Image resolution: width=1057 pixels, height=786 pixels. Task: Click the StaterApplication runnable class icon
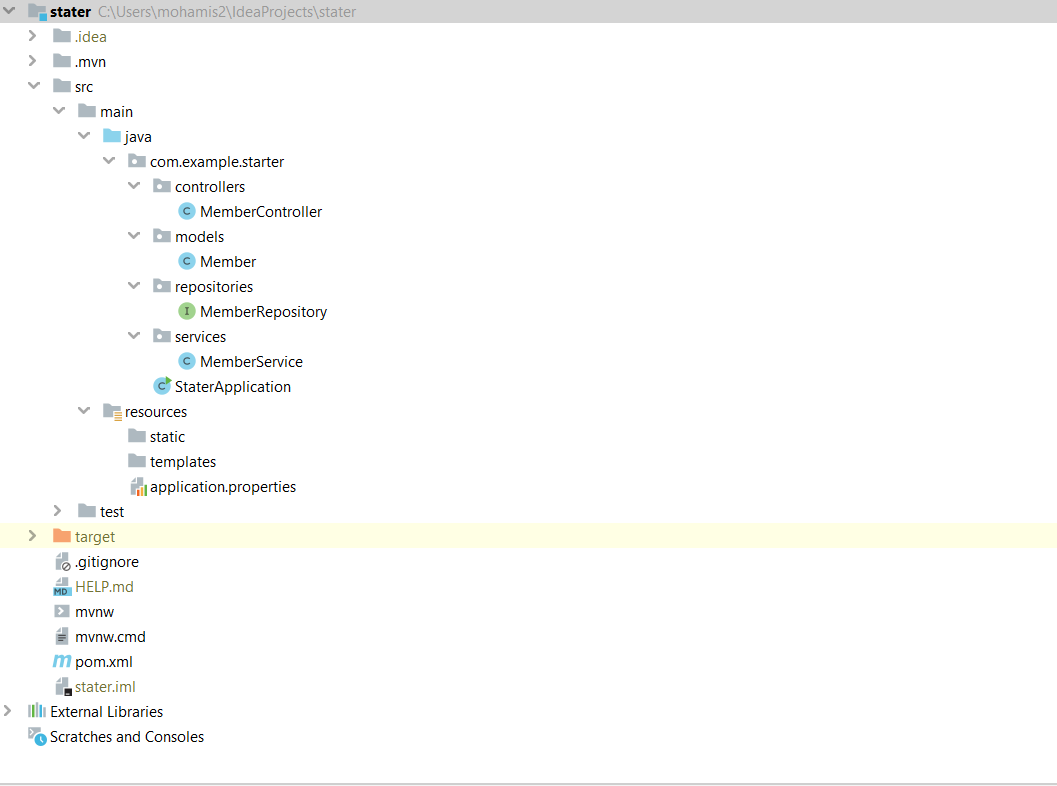162,386
